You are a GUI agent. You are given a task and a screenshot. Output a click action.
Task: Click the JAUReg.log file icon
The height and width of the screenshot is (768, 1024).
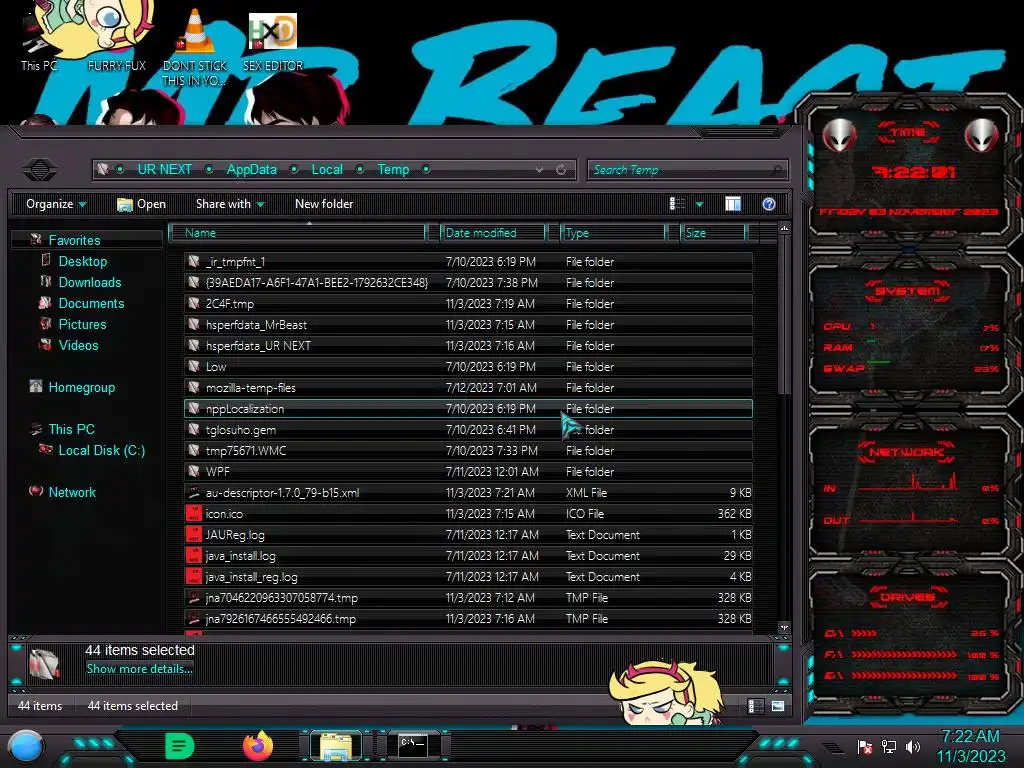point(194,534)
